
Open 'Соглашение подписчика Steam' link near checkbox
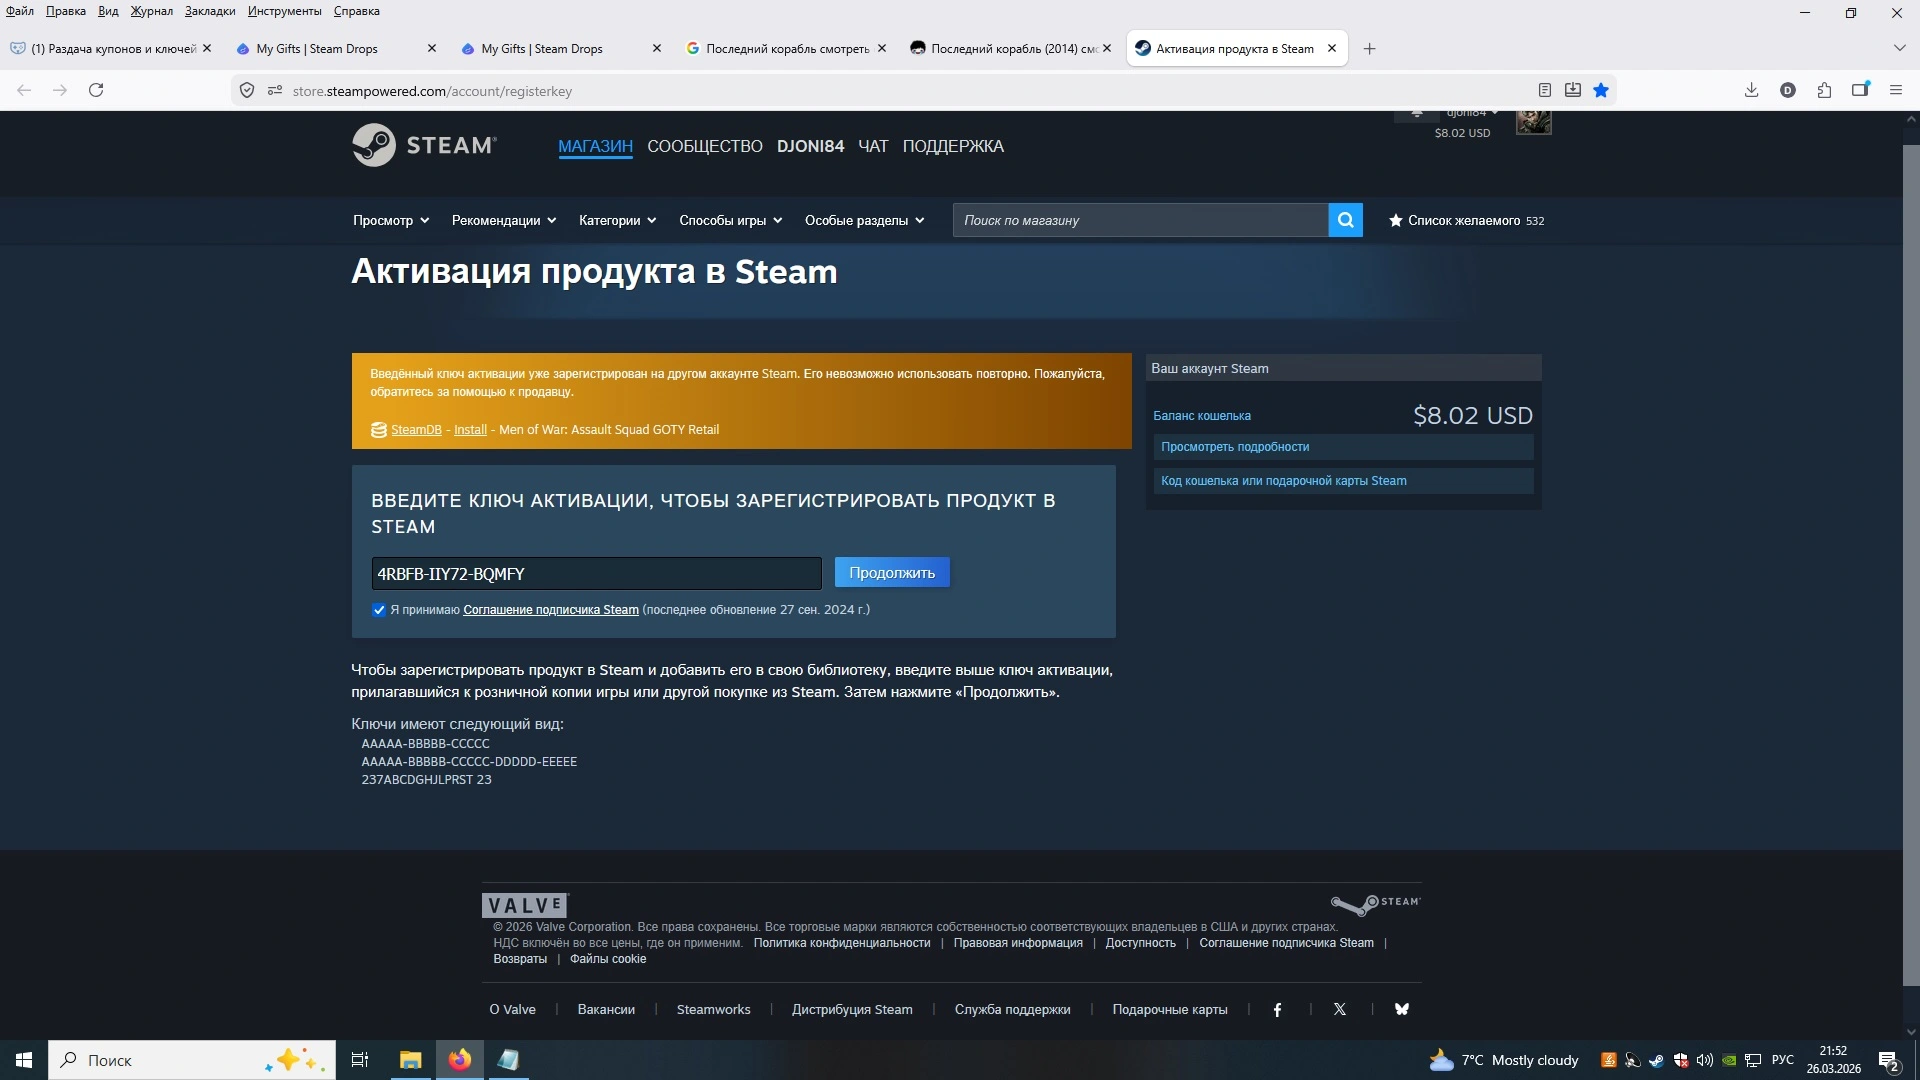pyautogui.click(x=551, y=610)
